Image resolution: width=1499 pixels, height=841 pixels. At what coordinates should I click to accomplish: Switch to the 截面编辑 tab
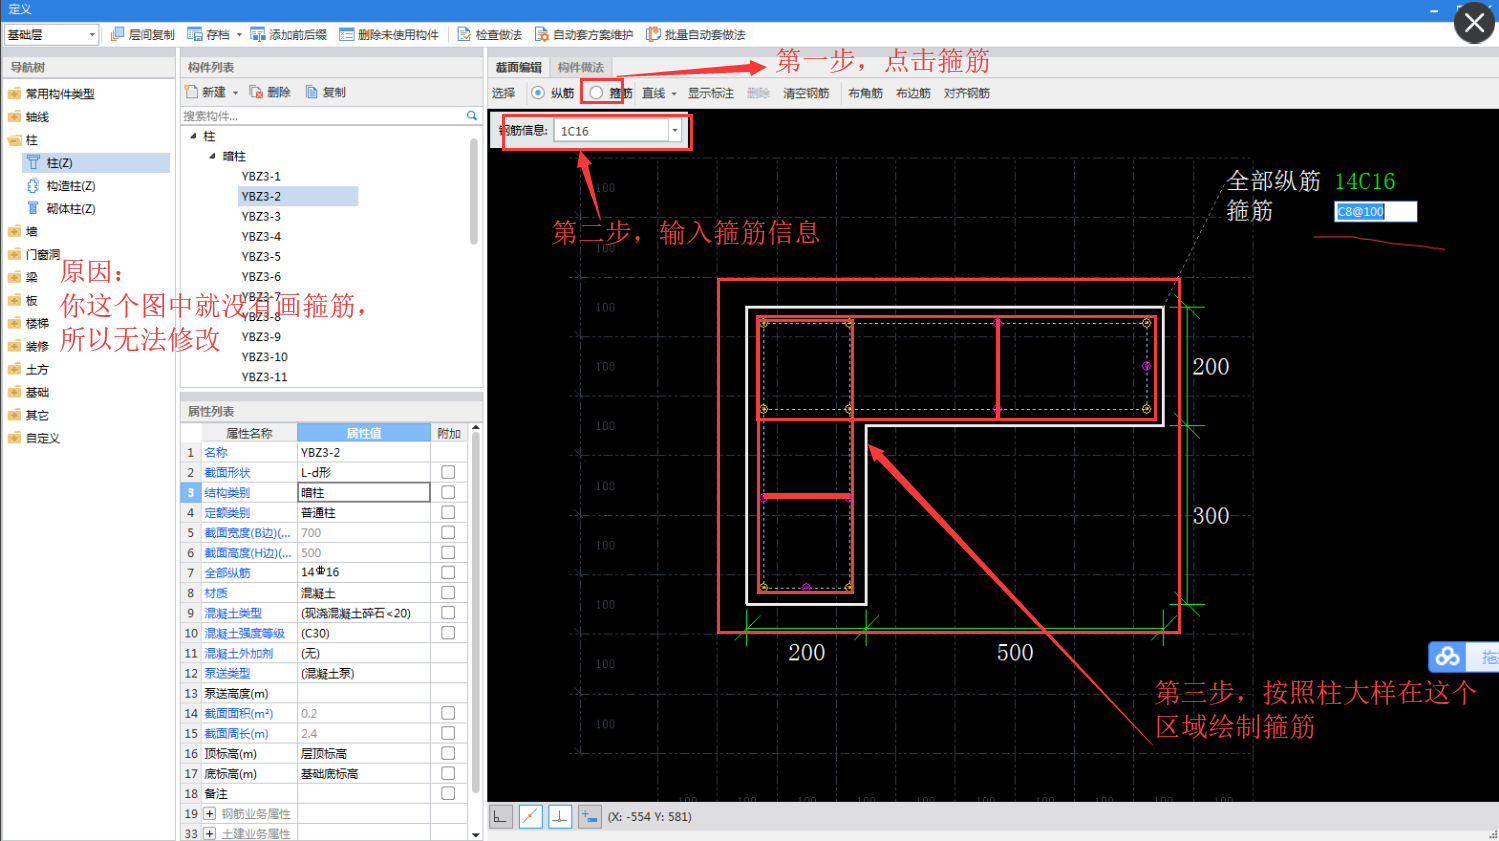[519, 67]
